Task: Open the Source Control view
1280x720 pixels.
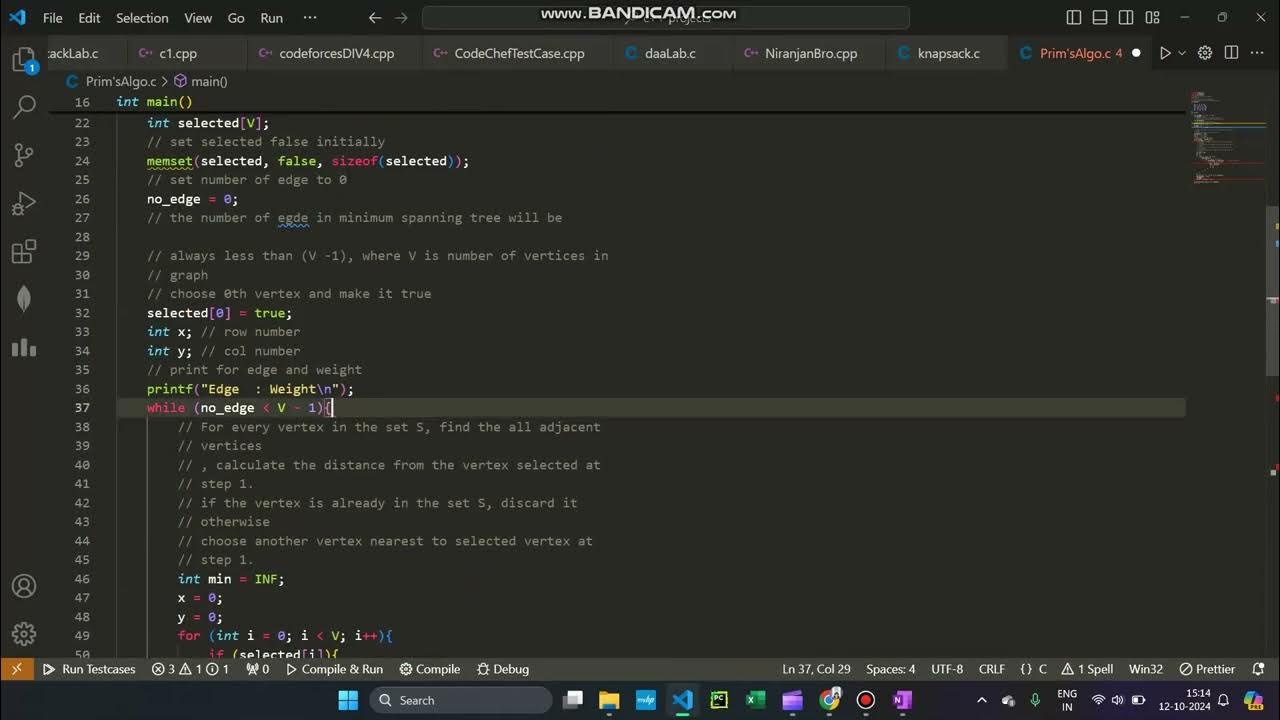Action: click(24, 155)
